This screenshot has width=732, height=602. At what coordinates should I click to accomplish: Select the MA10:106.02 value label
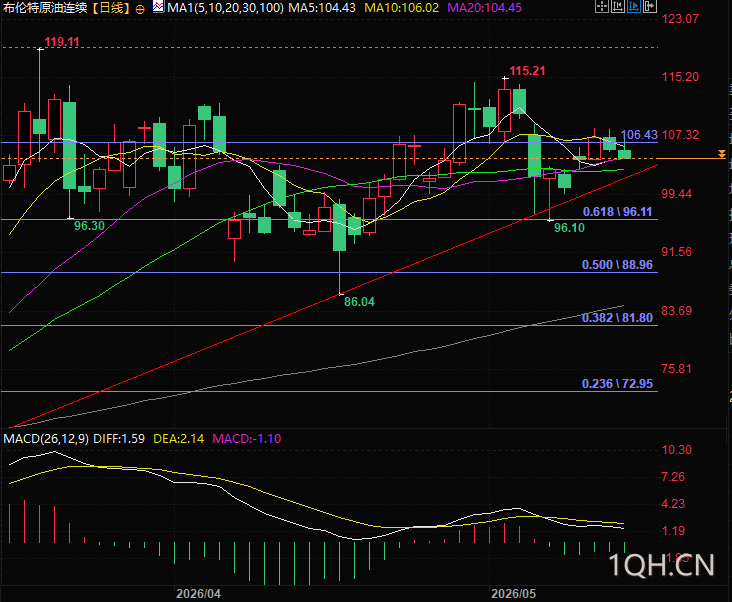pos(401,7)
